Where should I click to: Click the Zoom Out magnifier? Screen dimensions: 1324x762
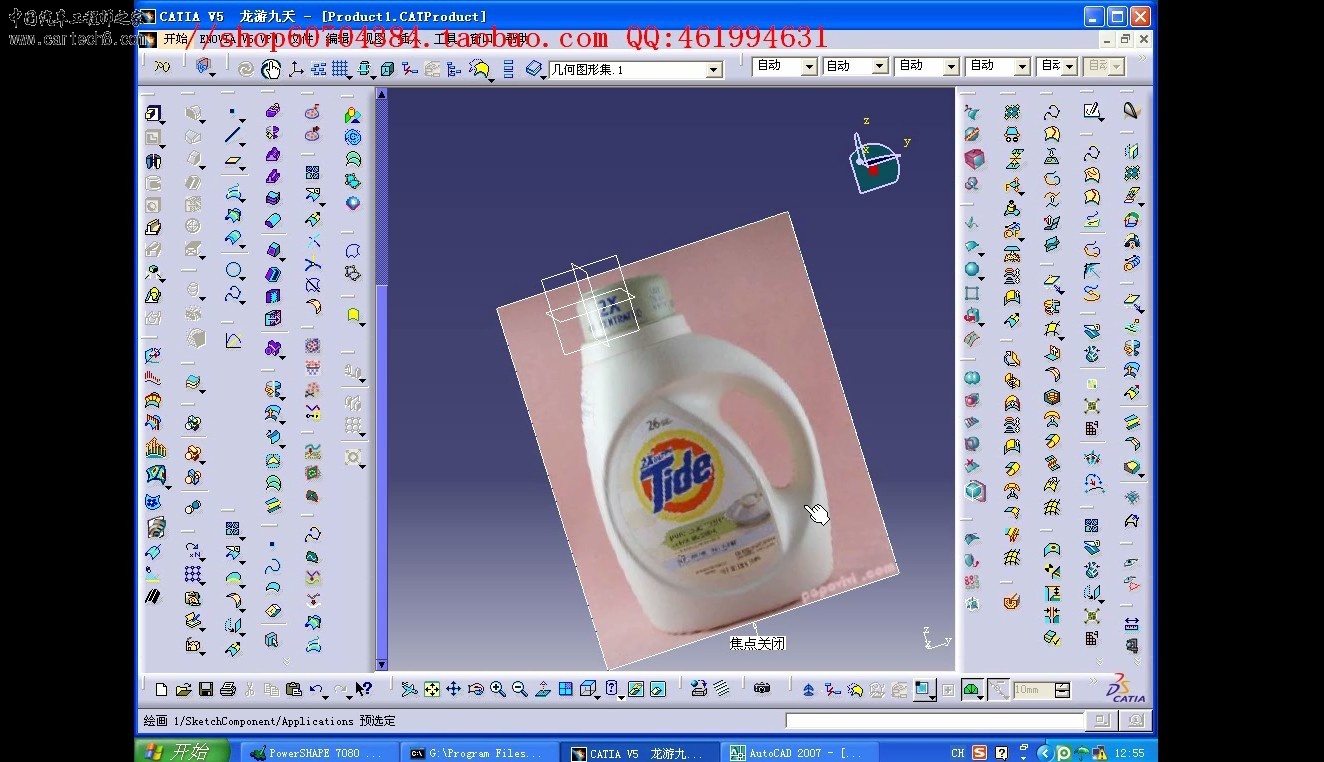point(520,689)
